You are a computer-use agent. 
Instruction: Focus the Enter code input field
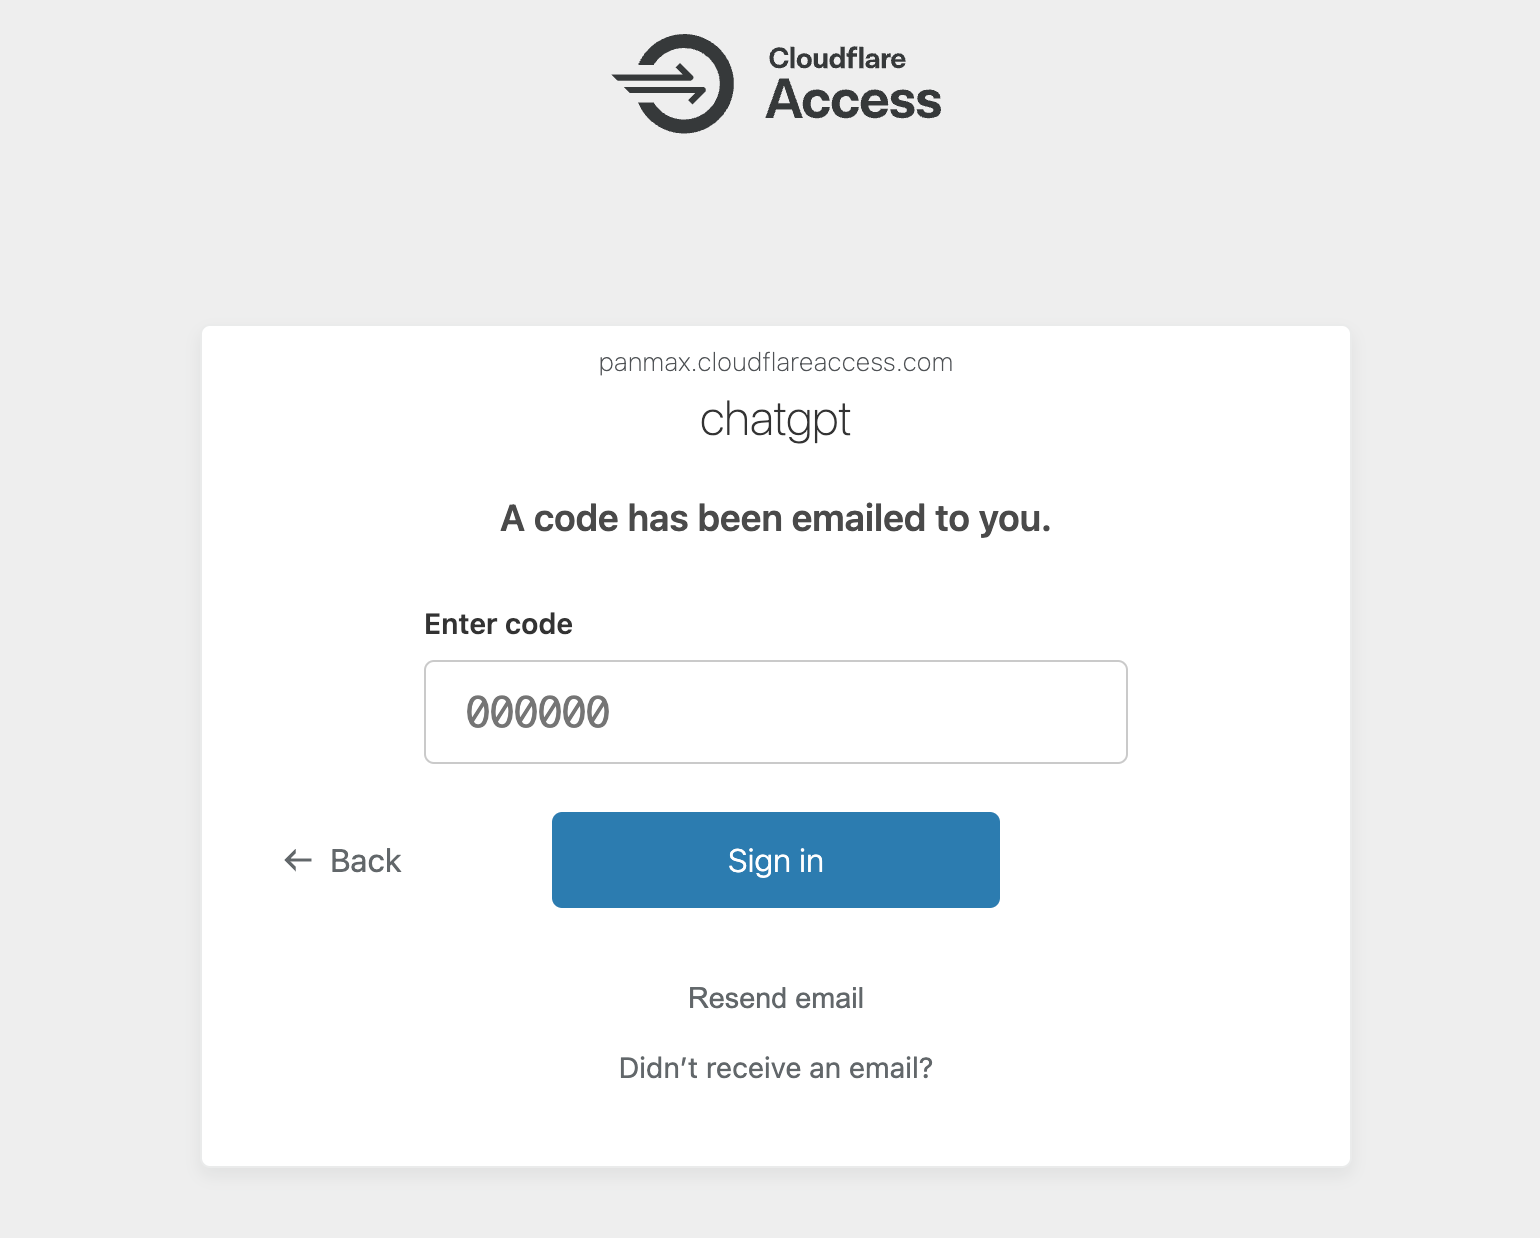[775, 712]
